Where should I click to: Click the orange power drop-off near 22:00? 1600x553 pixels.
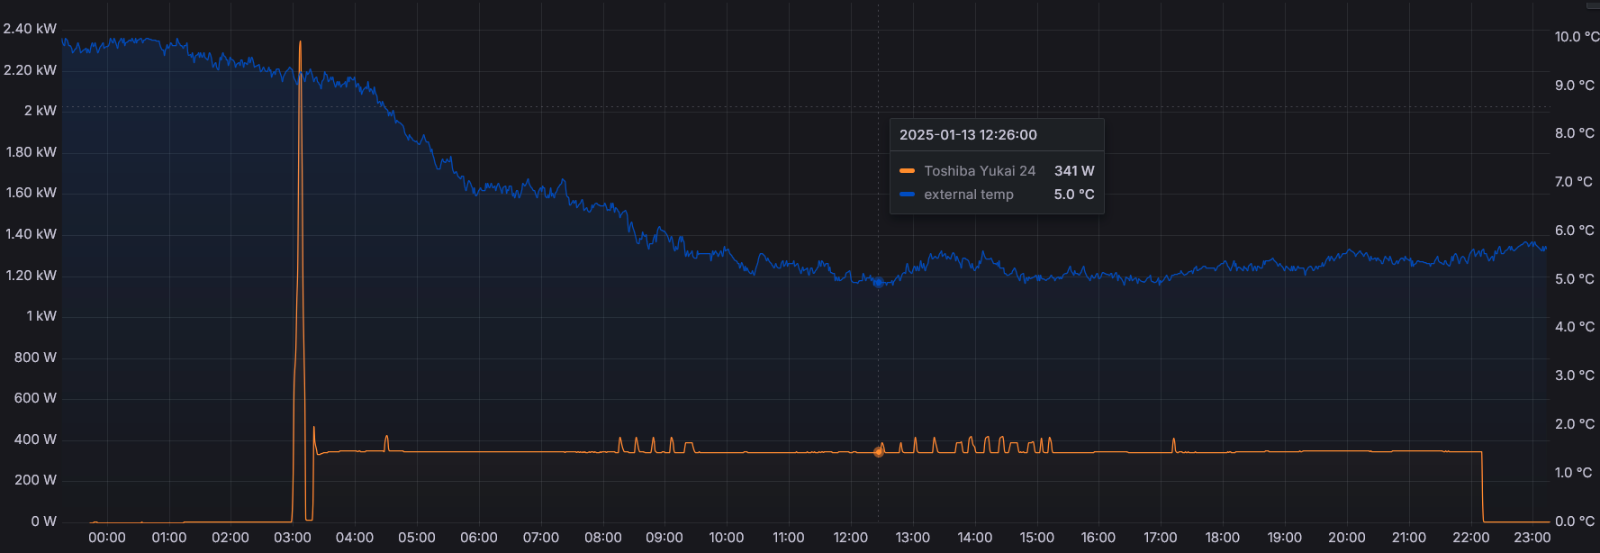[x=1482, y=487]
